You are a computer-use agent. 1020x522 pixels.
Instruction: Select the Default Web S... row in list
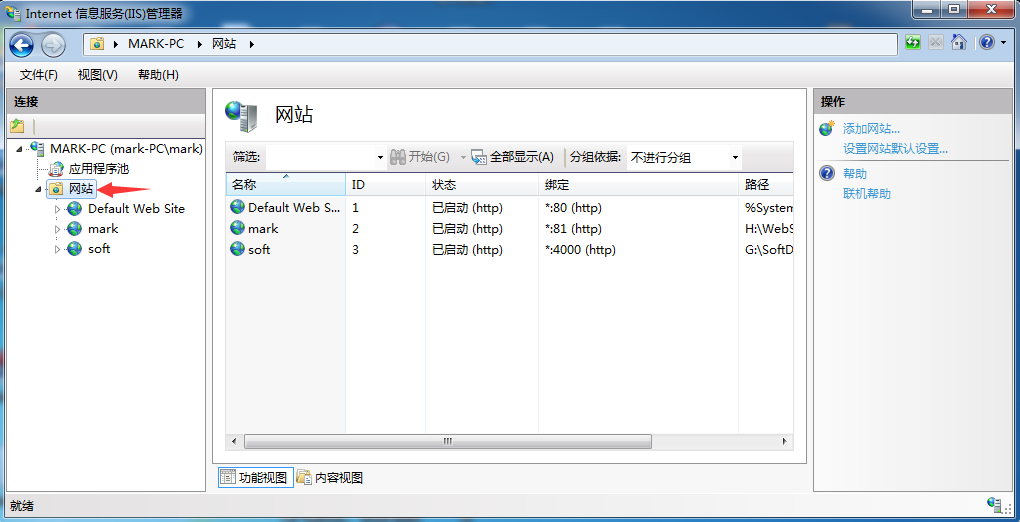(x=510, y=208)
